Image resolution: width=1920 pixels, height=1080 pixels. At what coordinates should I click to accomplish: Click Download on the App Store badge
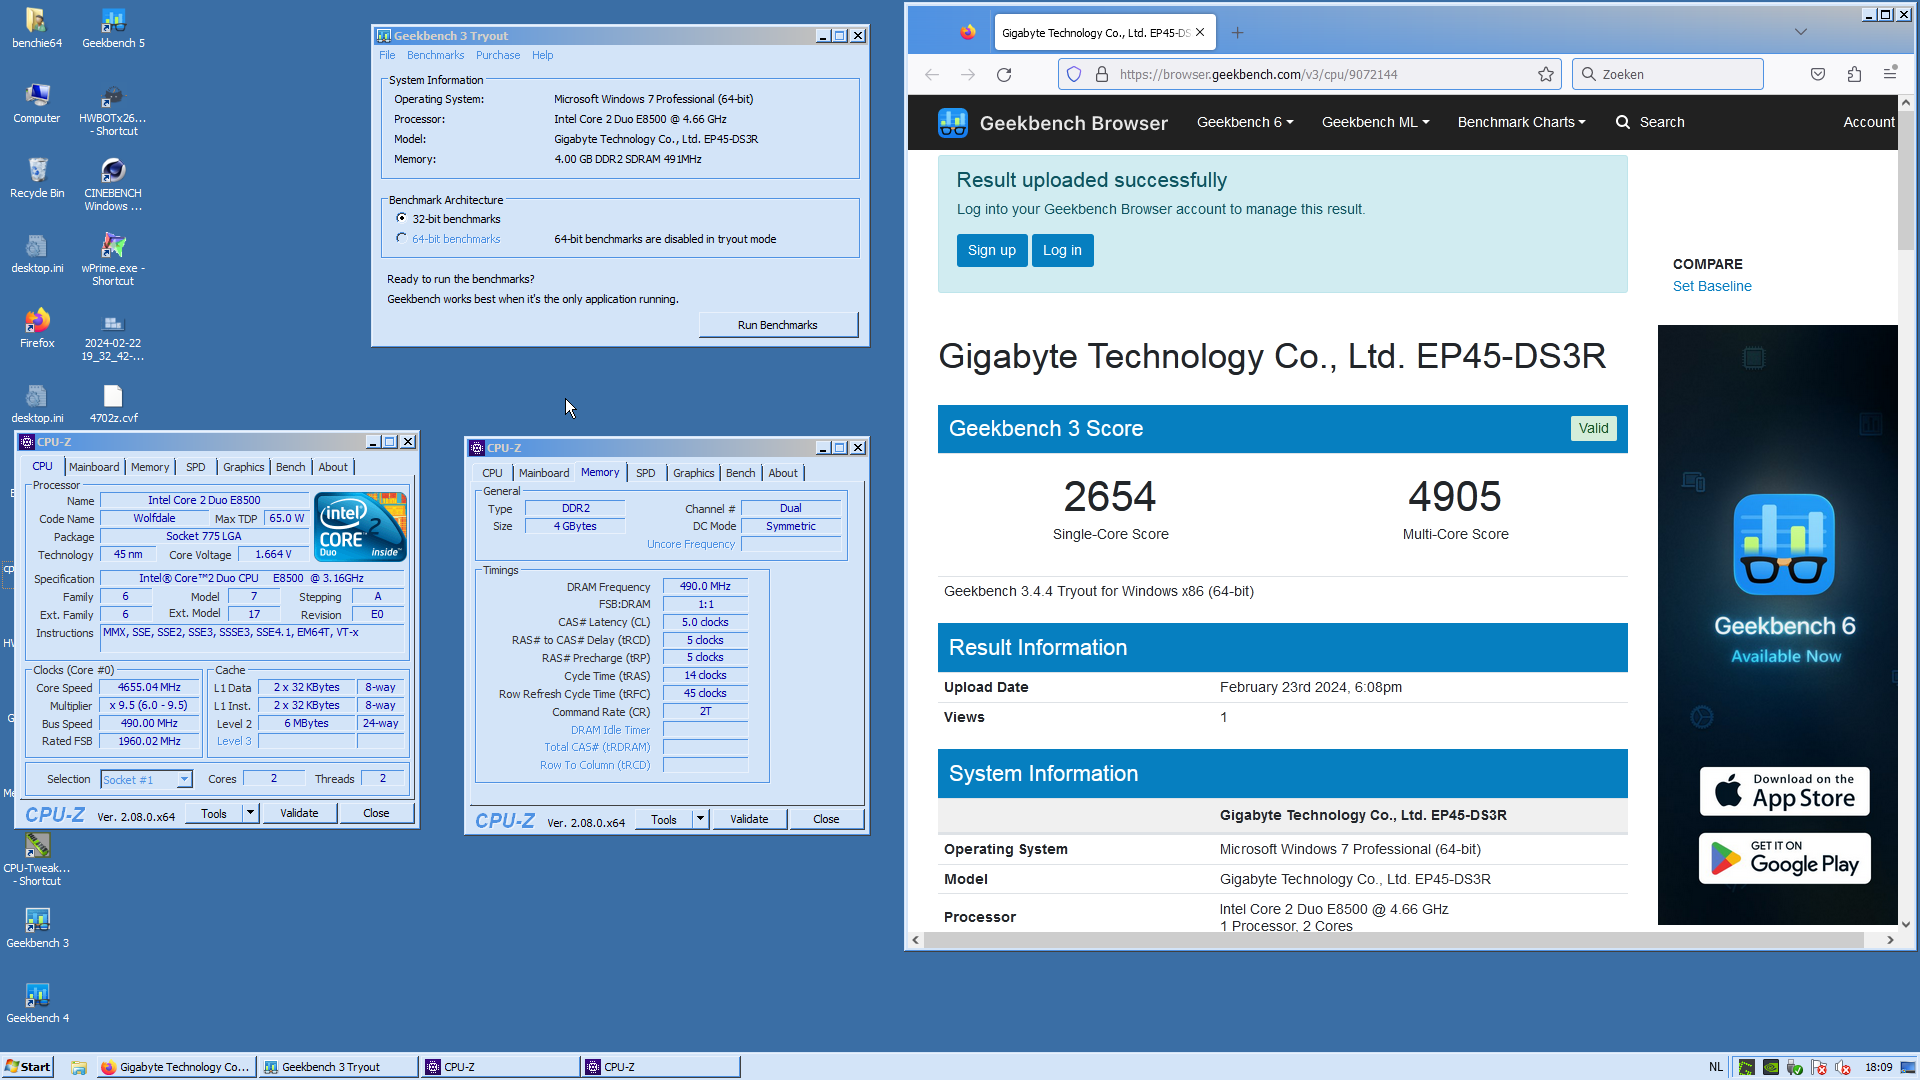(1784, 791)
